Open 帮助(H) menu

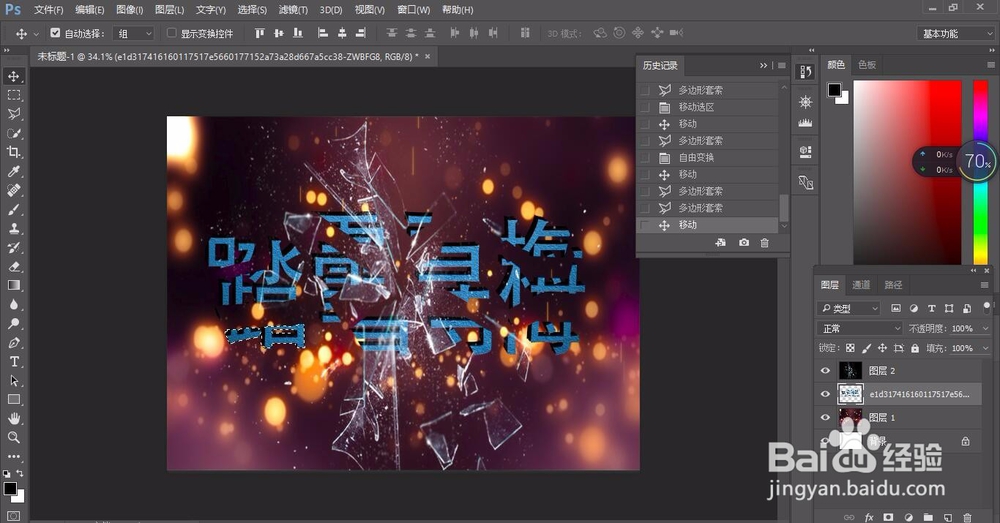coord(457,10)
